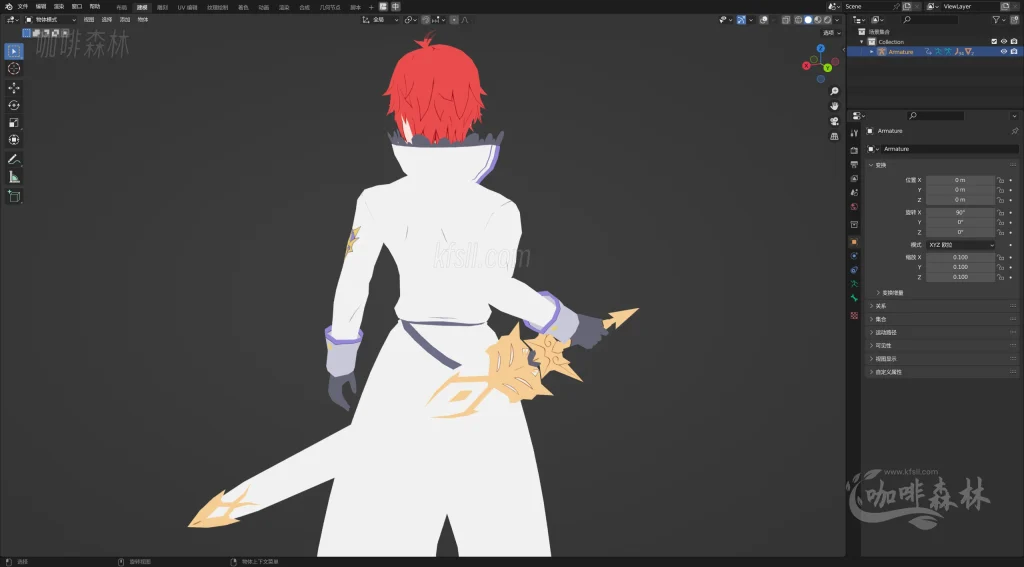Open the View Layer properties tab
Viewport: 1024px width, 567px height.
[854, 178]
